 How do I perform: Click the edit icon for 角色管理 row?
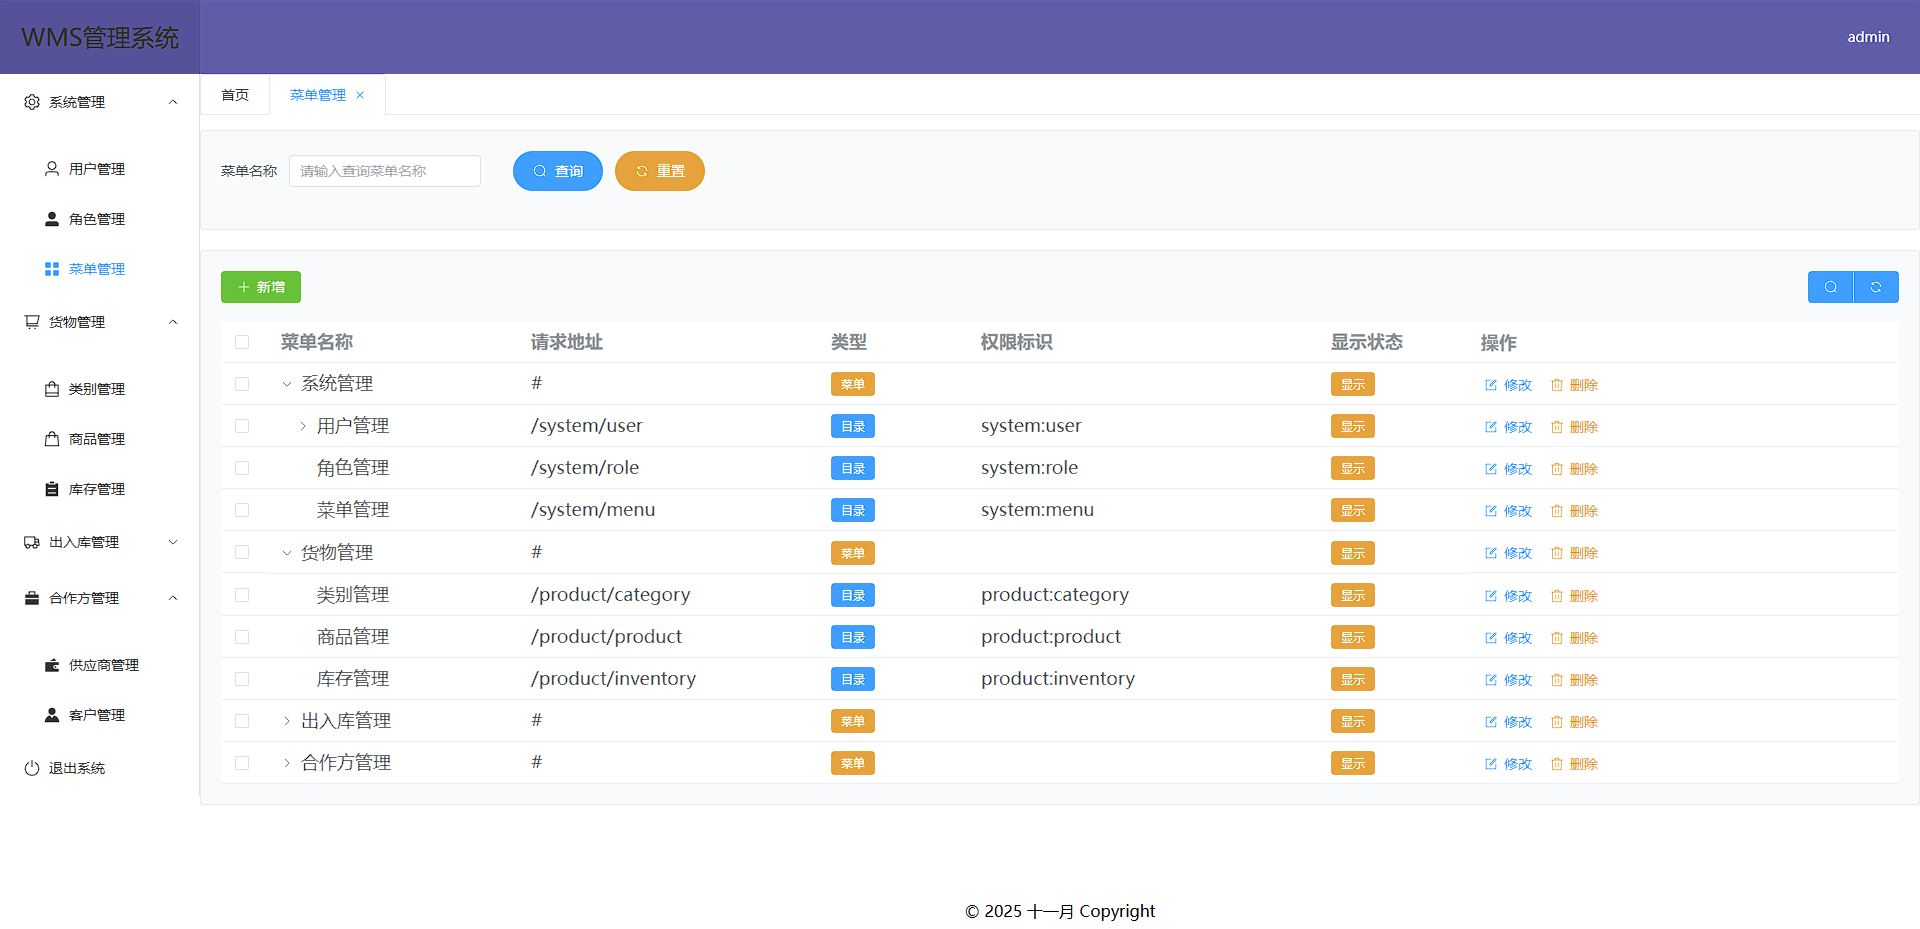click(1491, 469)
